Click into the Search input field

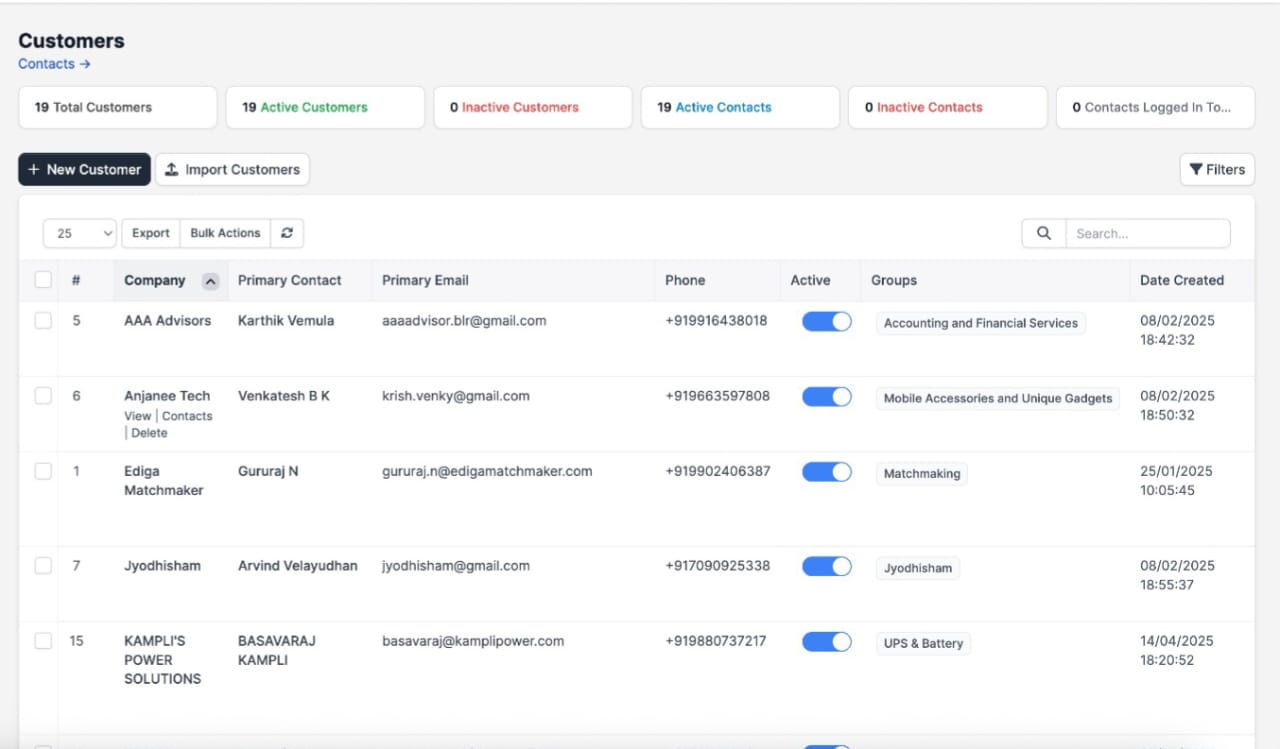coord(1147,233)
